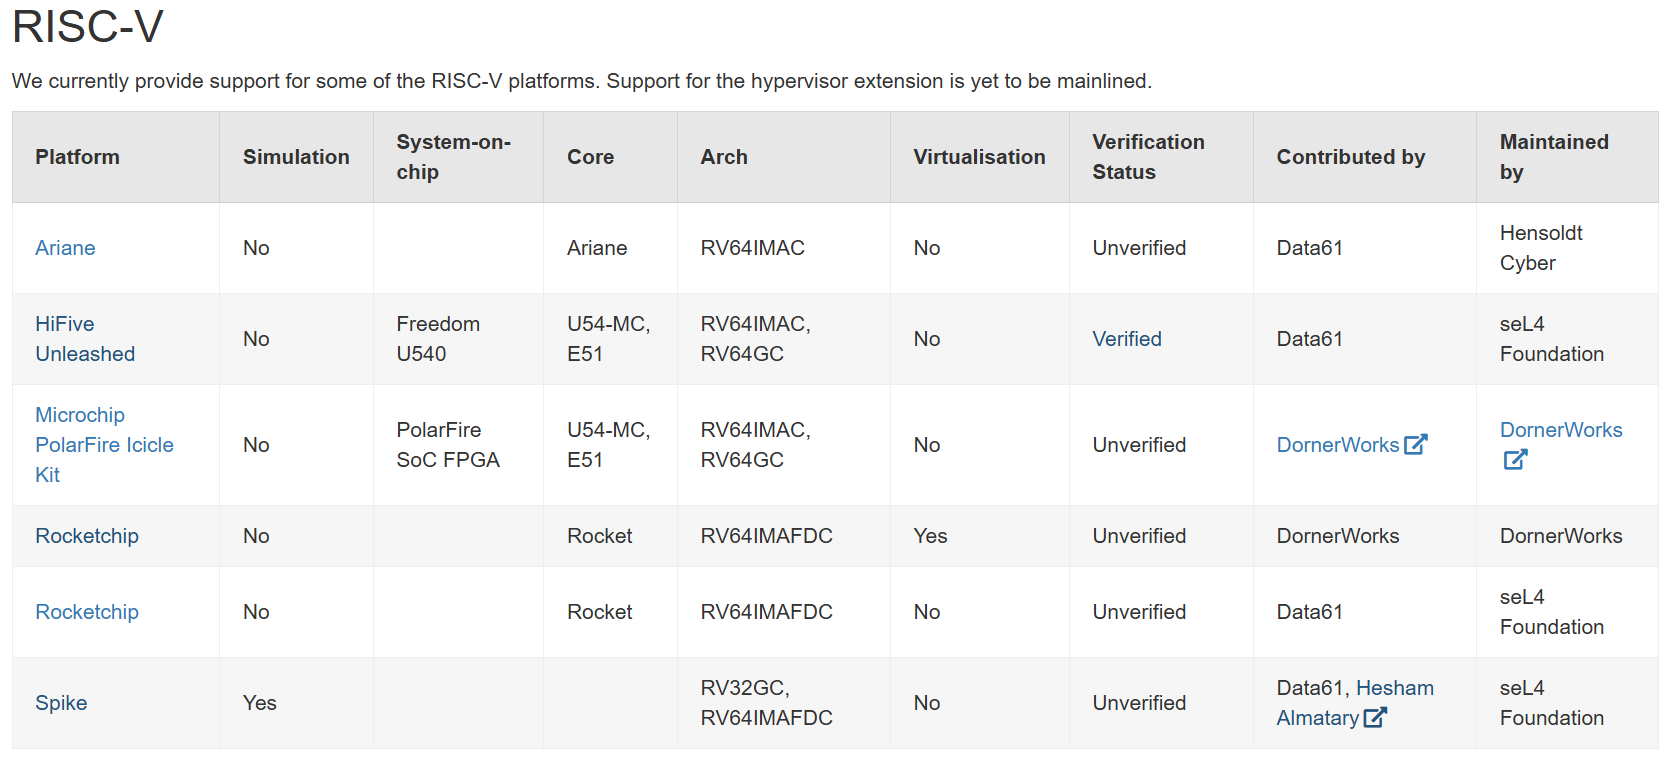Click the external-link icon below DornerWorks in Maintained by
Screen dimensions: 1668x757
pyautogui.click(x=1515, y=459)
